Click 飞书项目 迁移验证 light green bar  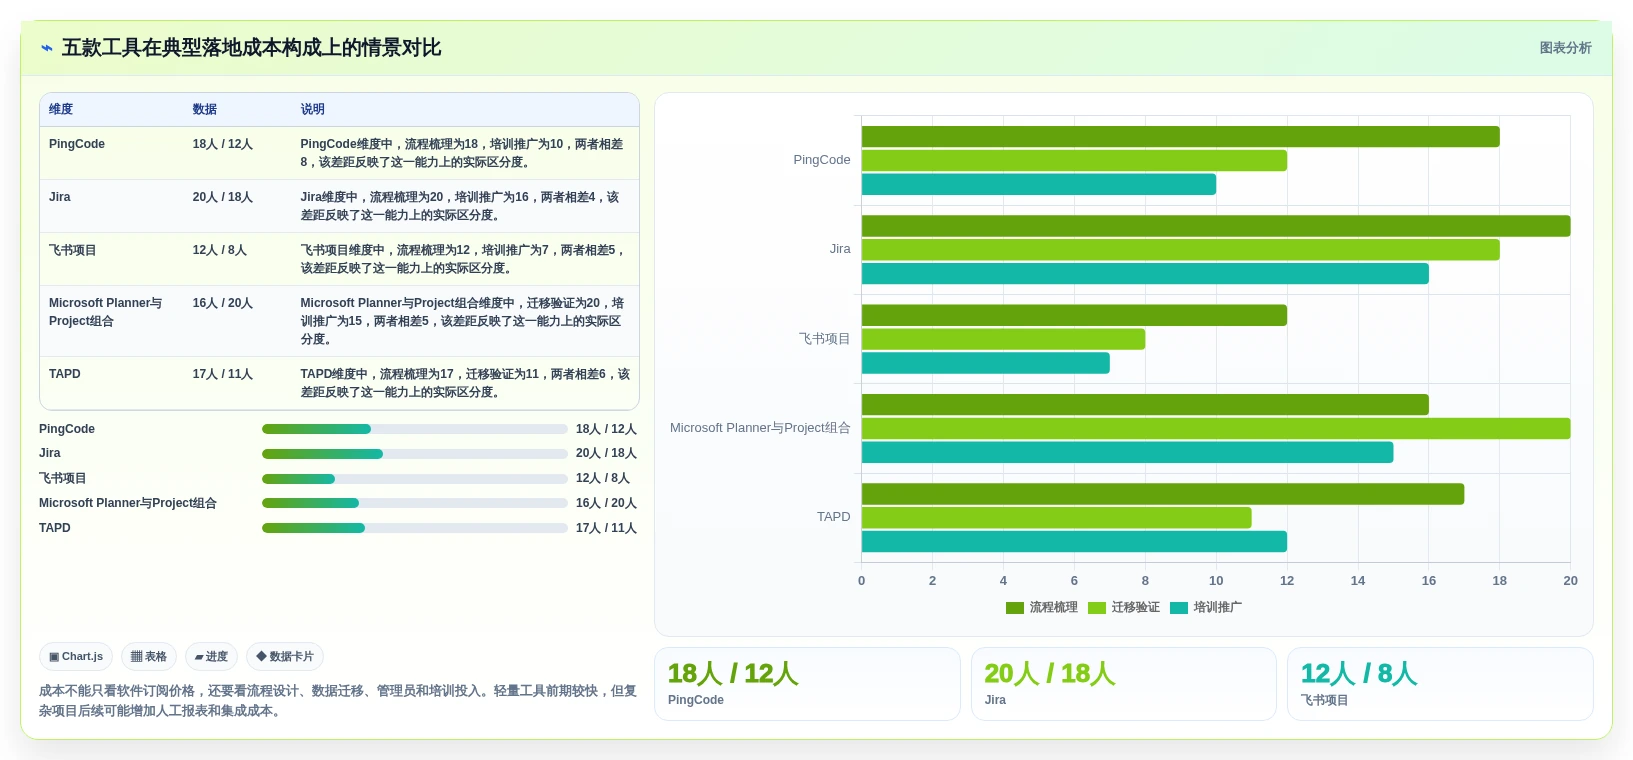1003,339
